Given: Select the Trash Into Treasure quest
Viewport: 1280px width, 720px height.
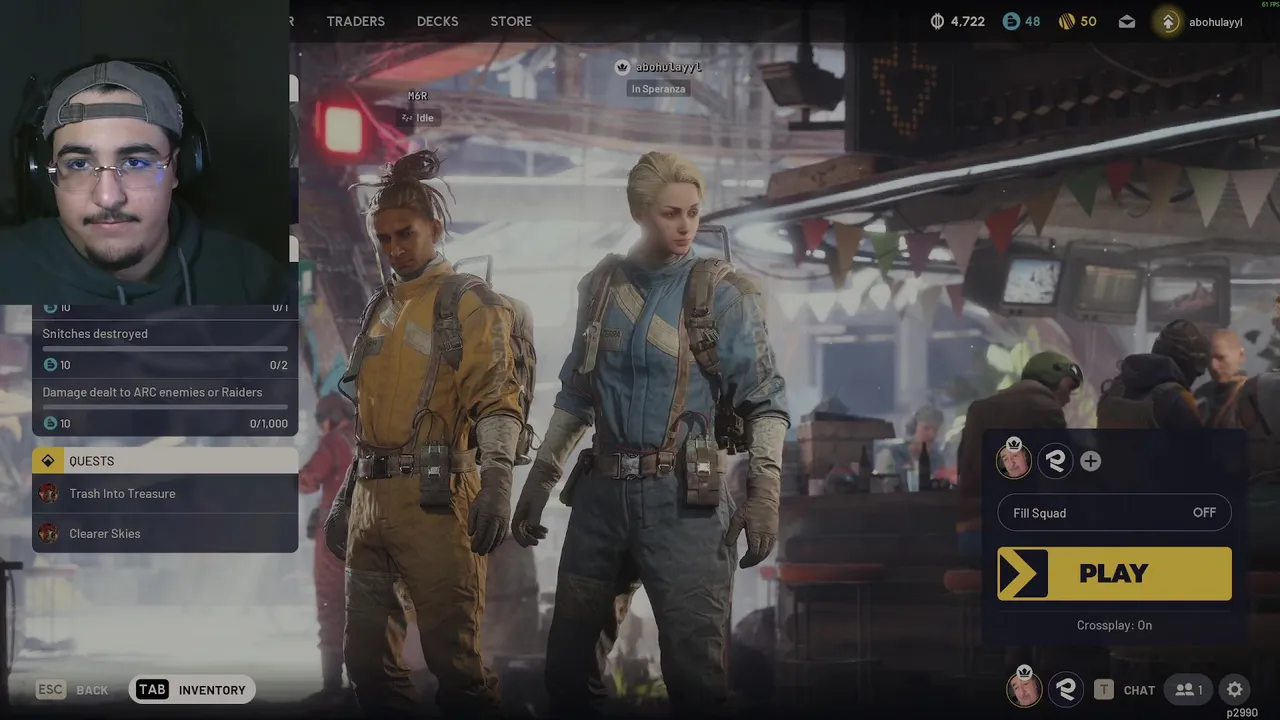Looking at the screenshot, I should click(165, 494).
